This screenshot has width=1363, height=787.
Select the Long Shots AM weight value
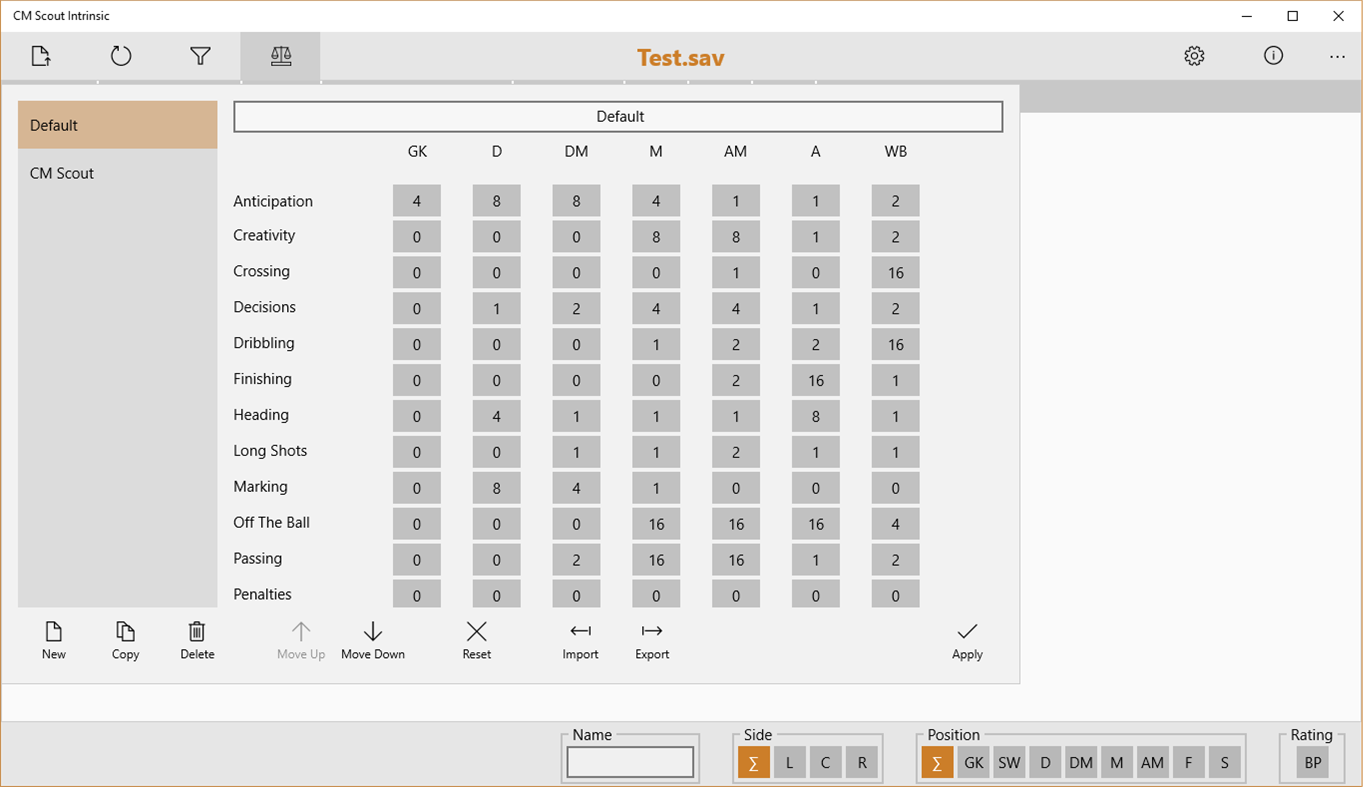pos(736,453)
